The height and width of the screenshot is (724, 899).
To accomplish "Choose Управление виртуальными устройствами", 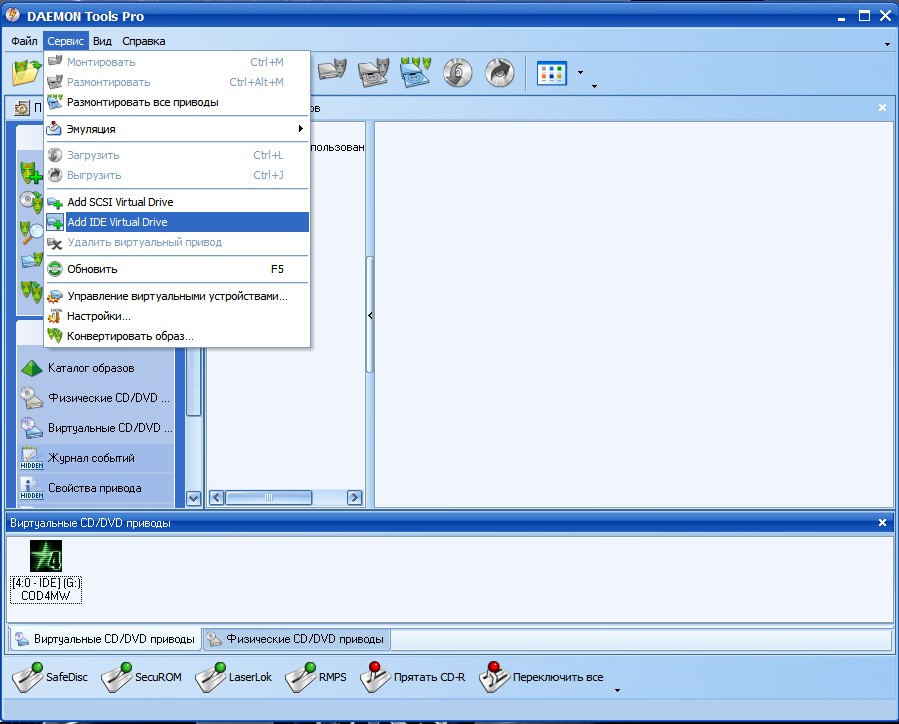I will point(177,296).
